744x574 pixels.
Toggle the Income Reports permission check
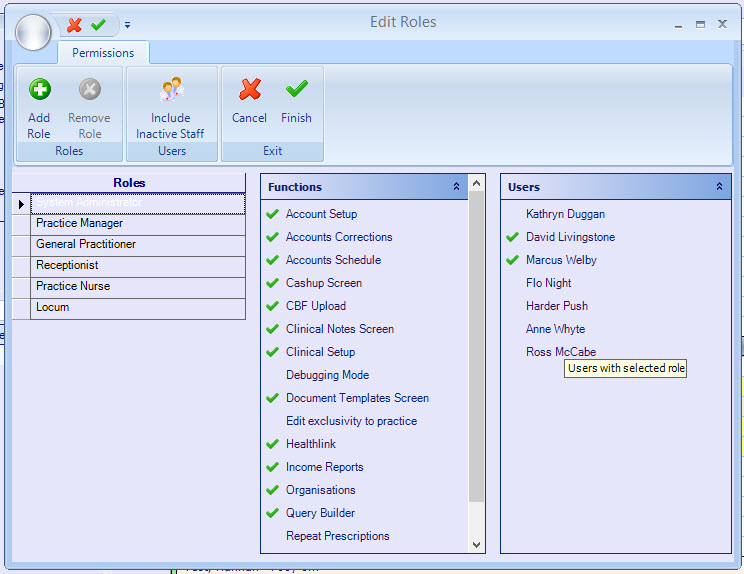[x=272, y=467]
